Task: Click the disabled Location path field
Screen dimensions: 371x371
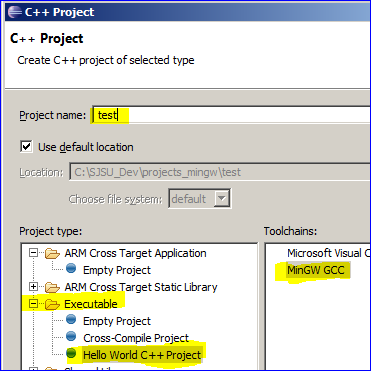Action: pyautogui.click(x=220, y=172)
